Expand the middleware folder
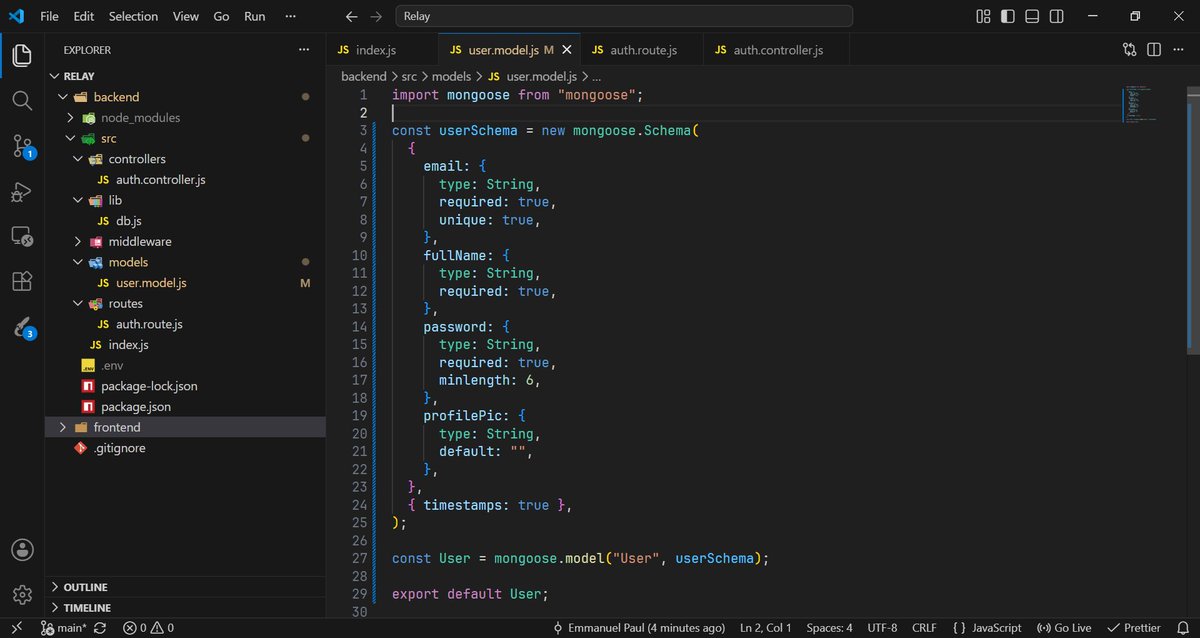1200x638 pixels. (185, 241)
